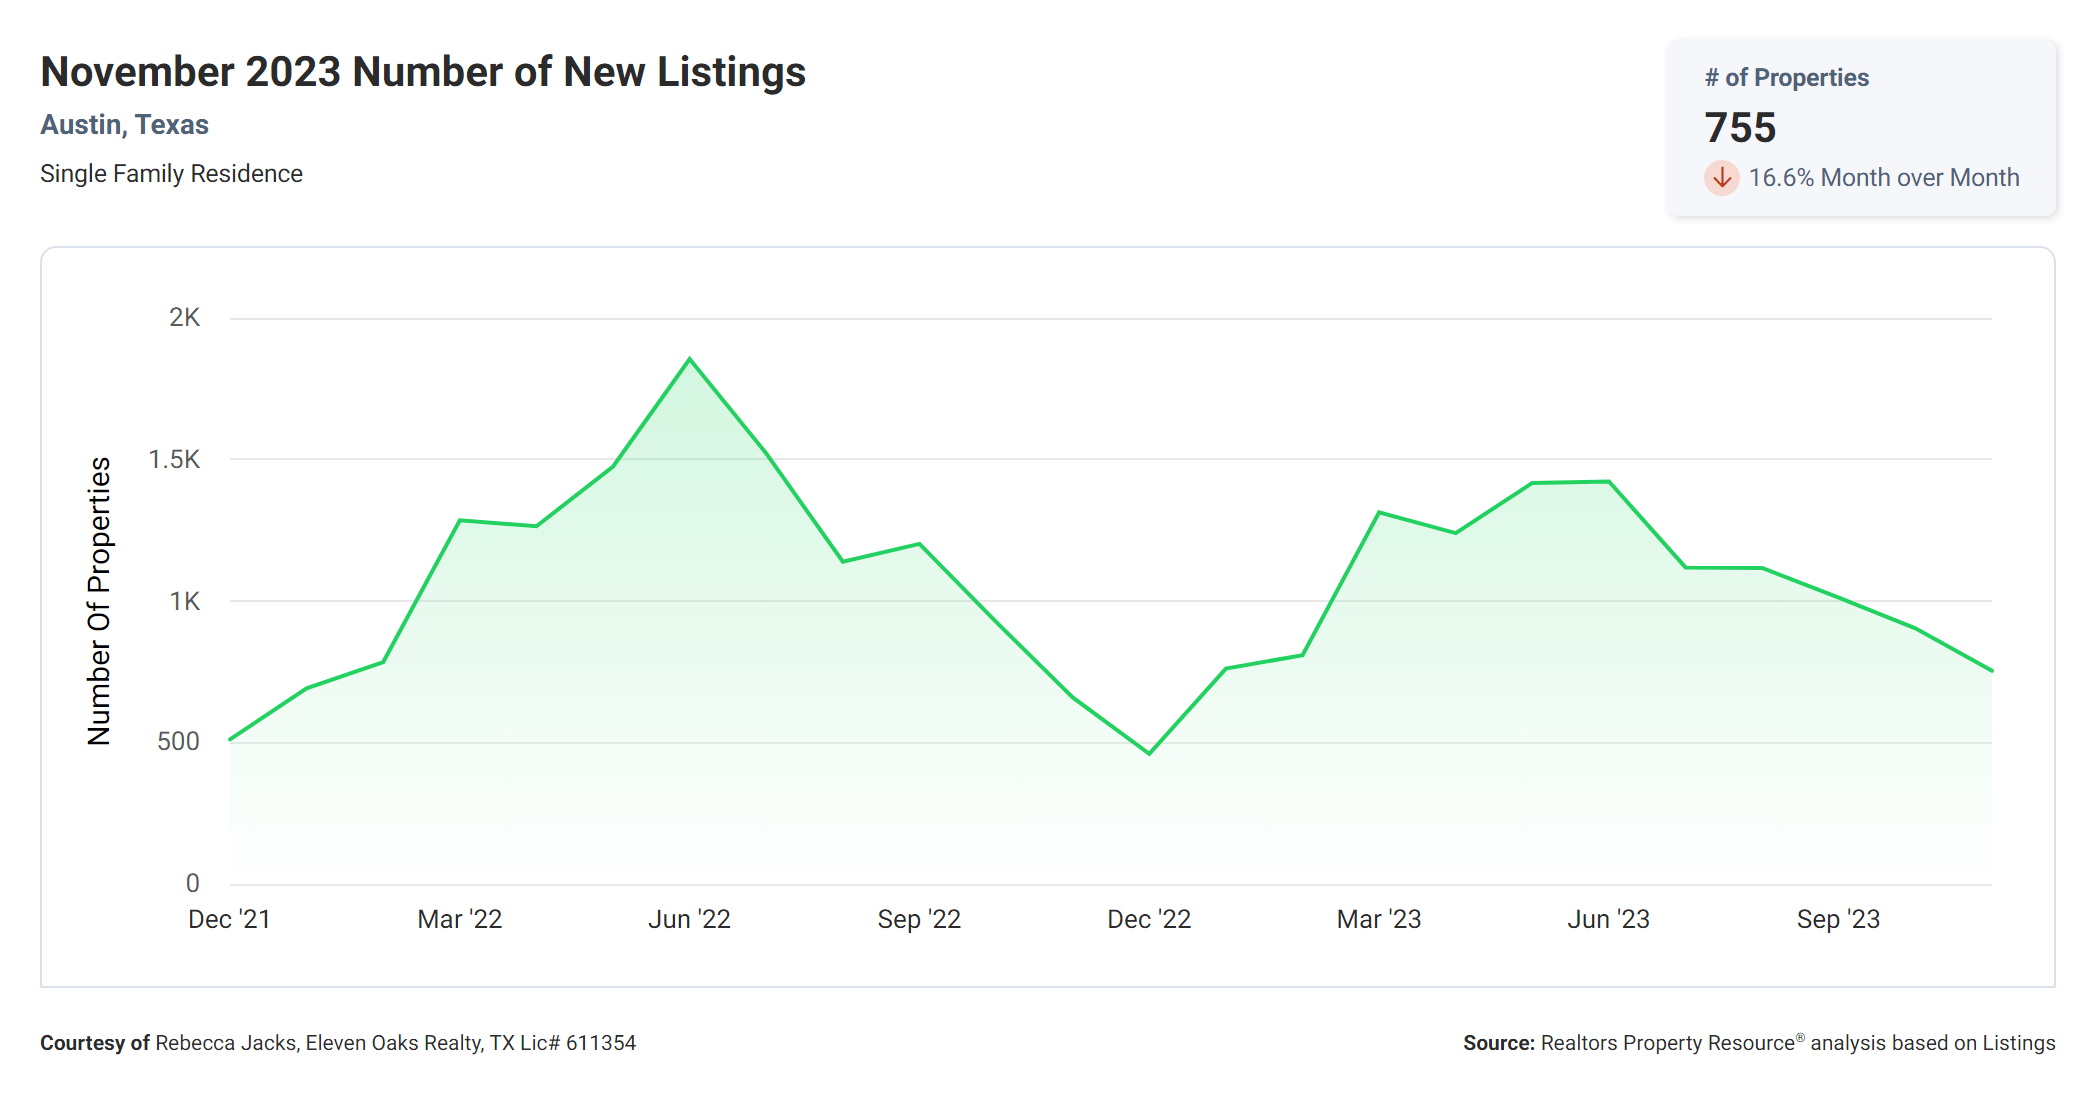This screenshot has height=1100, width=2096.
Task: Click the Mar '23 x-axis label
Action: click(x=1378, y=919)
